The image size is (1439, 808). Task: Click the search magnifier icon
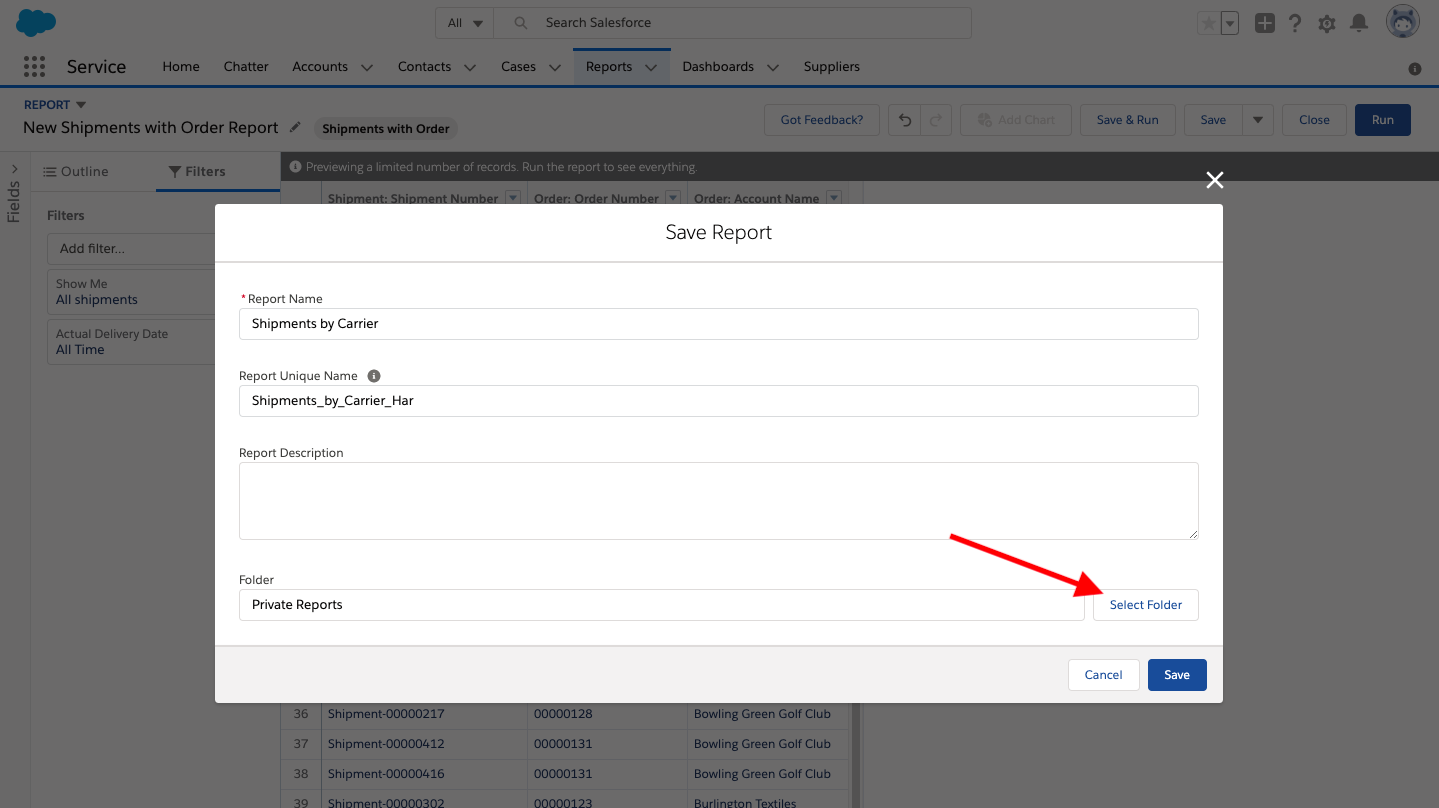tap(520, 23)
